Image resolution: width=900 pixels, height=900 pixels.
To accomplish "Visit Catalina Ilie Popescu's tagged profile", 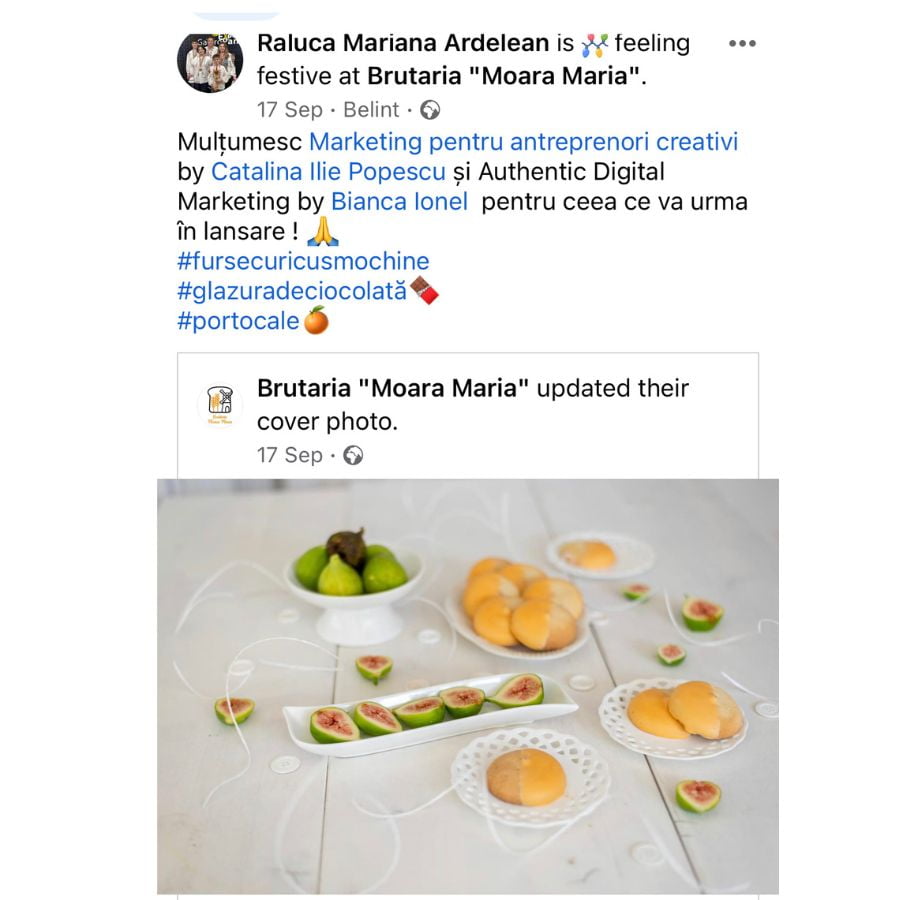I will (328, 172).
